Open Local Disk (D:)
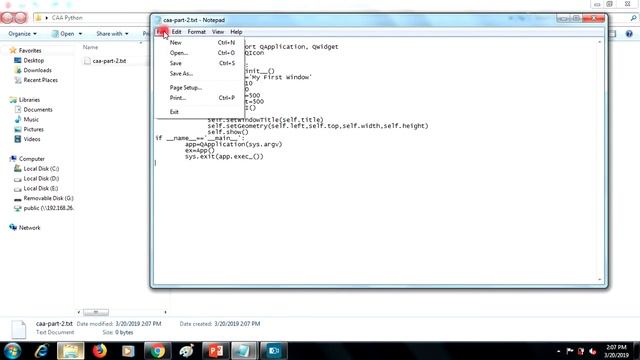Image resolution: width=640 pixels, height=360 pixels. point(37,178)
